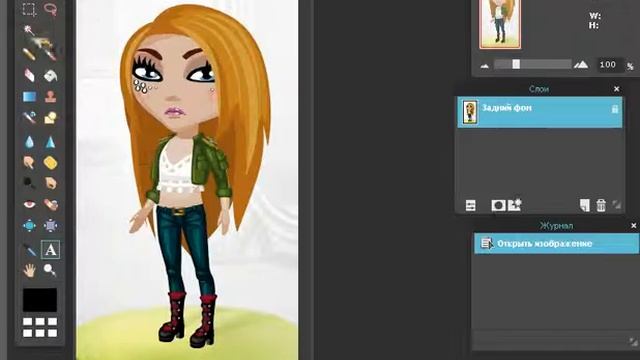This screenshot has height=360, width=640.
Task: Select the Dodge tool
Action: click(x=29, y=183)
